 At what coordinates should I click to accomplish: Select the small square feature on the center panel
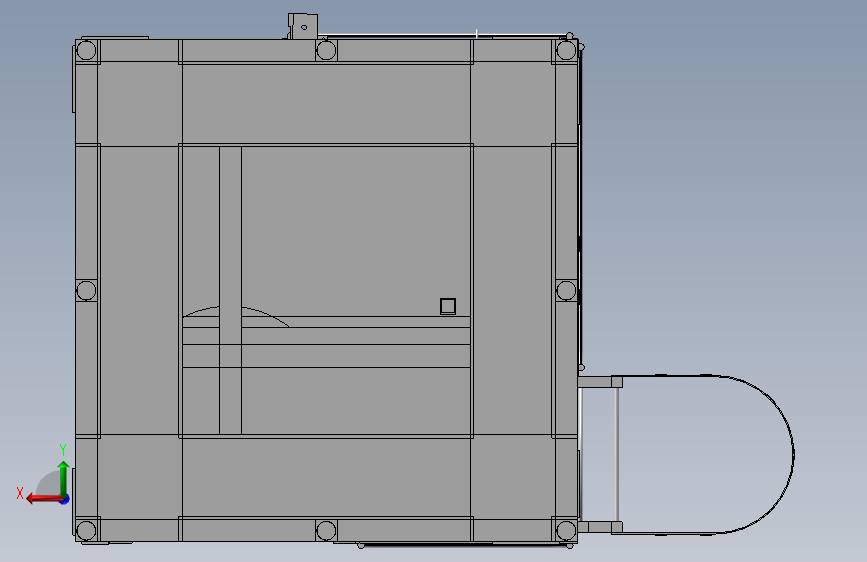tap(448, 306)
